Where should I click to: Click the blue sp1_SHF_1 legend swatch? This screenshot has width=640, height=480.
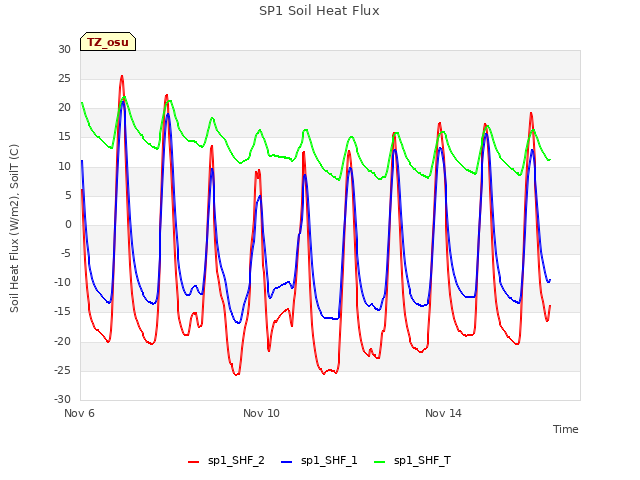point(287,462)
